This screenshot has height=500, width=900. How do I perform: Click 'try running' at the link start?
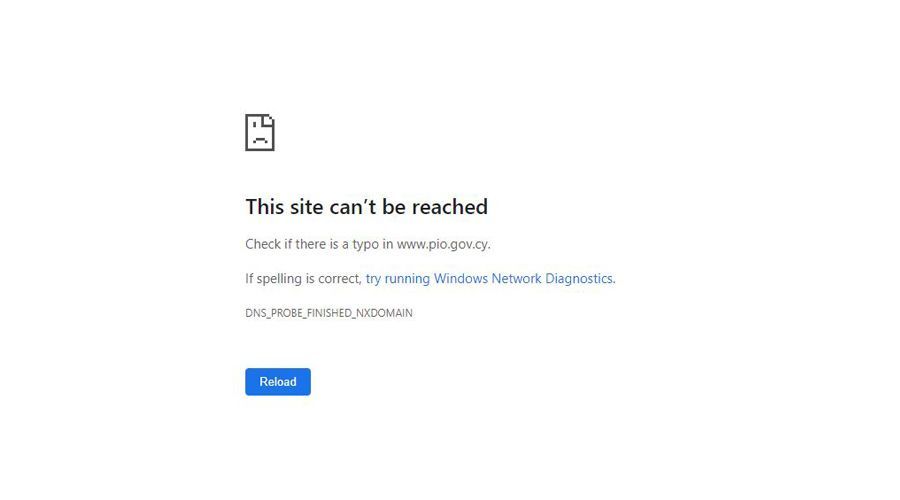click(x=398, y=279)
